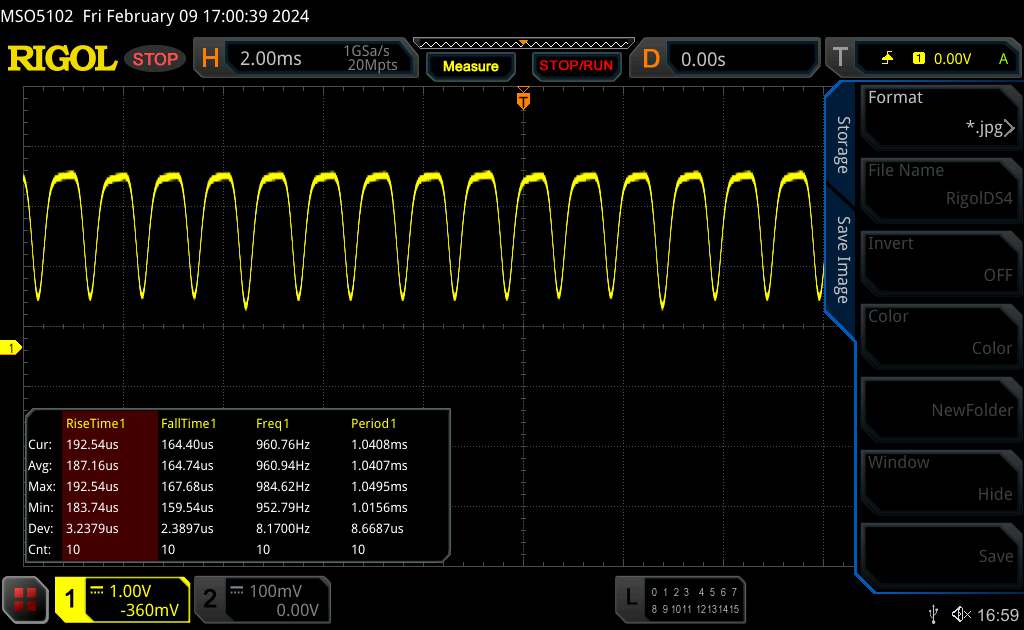The width and height of the screenshot is (1024, 630).
Task: Click the File Name RigolDS4 field
Action: pos(940,189)
